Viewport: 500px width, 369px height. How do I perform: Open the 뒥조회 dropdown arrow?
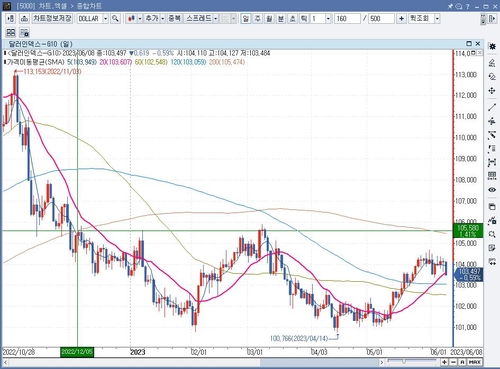[x=437, y=19]
